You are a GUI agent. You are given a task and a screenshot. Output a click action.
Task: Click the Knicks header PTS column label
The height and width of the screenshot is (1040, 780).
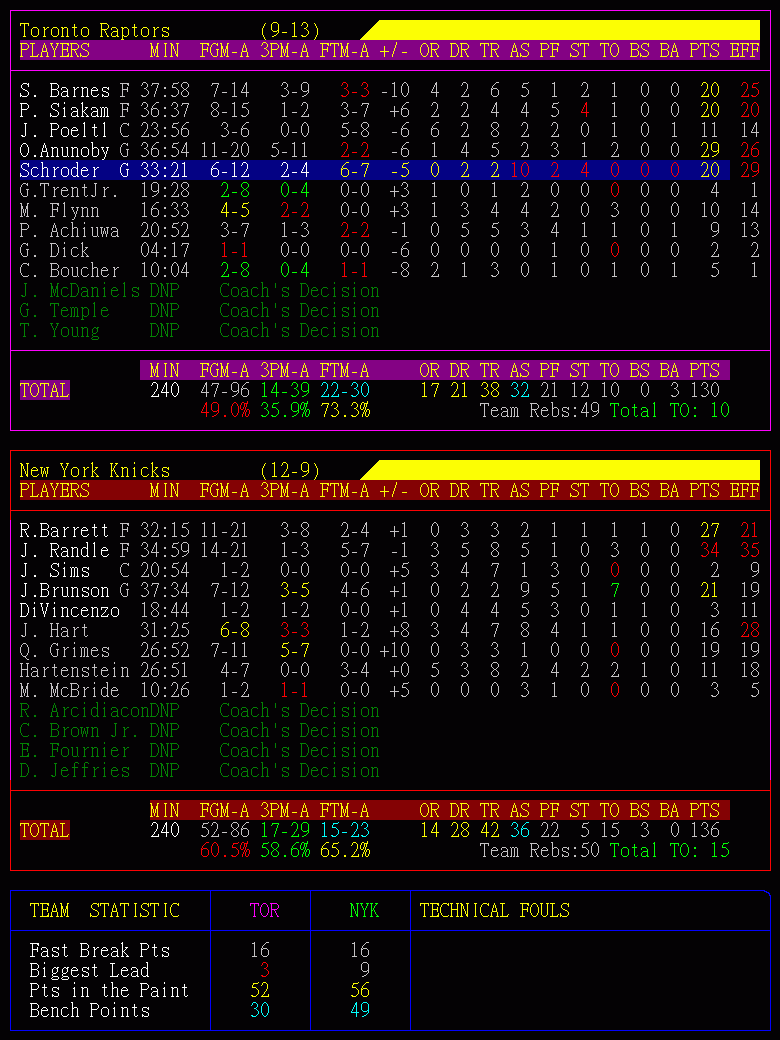[x=704, y=490]
